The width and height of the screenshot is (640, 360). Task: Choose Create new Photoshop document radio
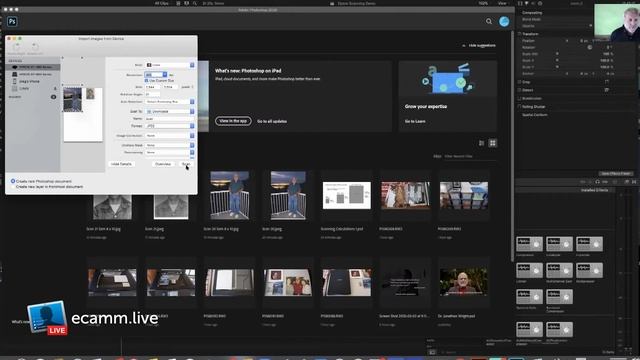13,181
